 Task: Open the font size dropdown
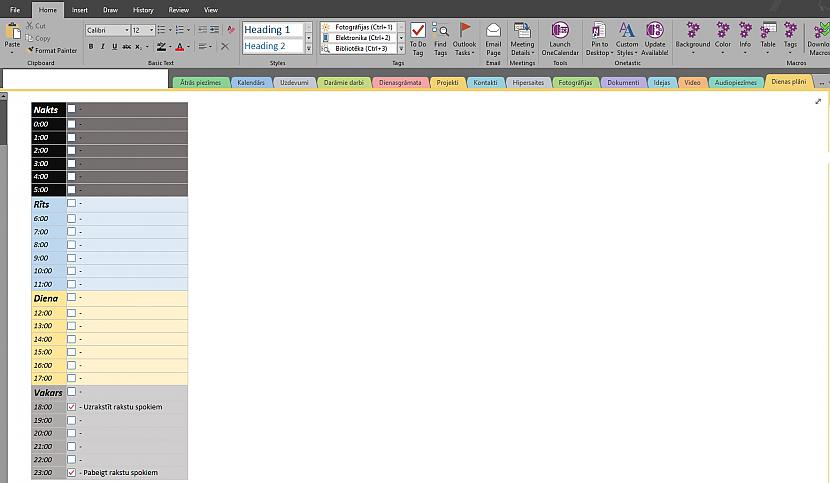pyautogui.click(x=151, y=30)
